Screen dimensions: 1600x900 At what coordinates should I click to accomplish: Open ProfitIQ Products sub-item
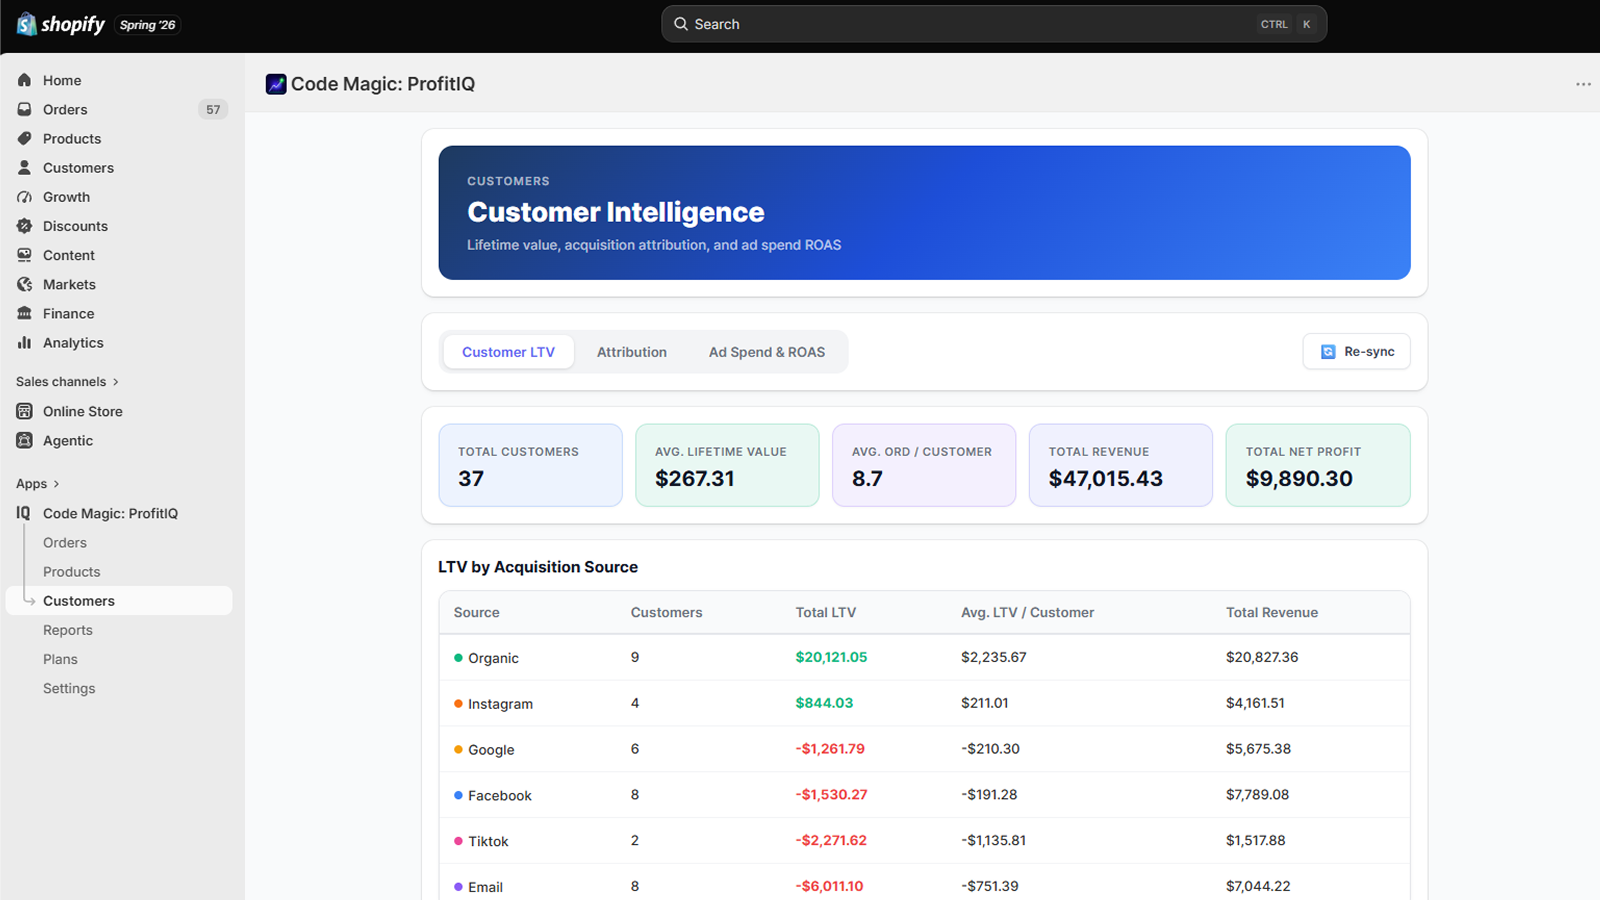(71, 571)
